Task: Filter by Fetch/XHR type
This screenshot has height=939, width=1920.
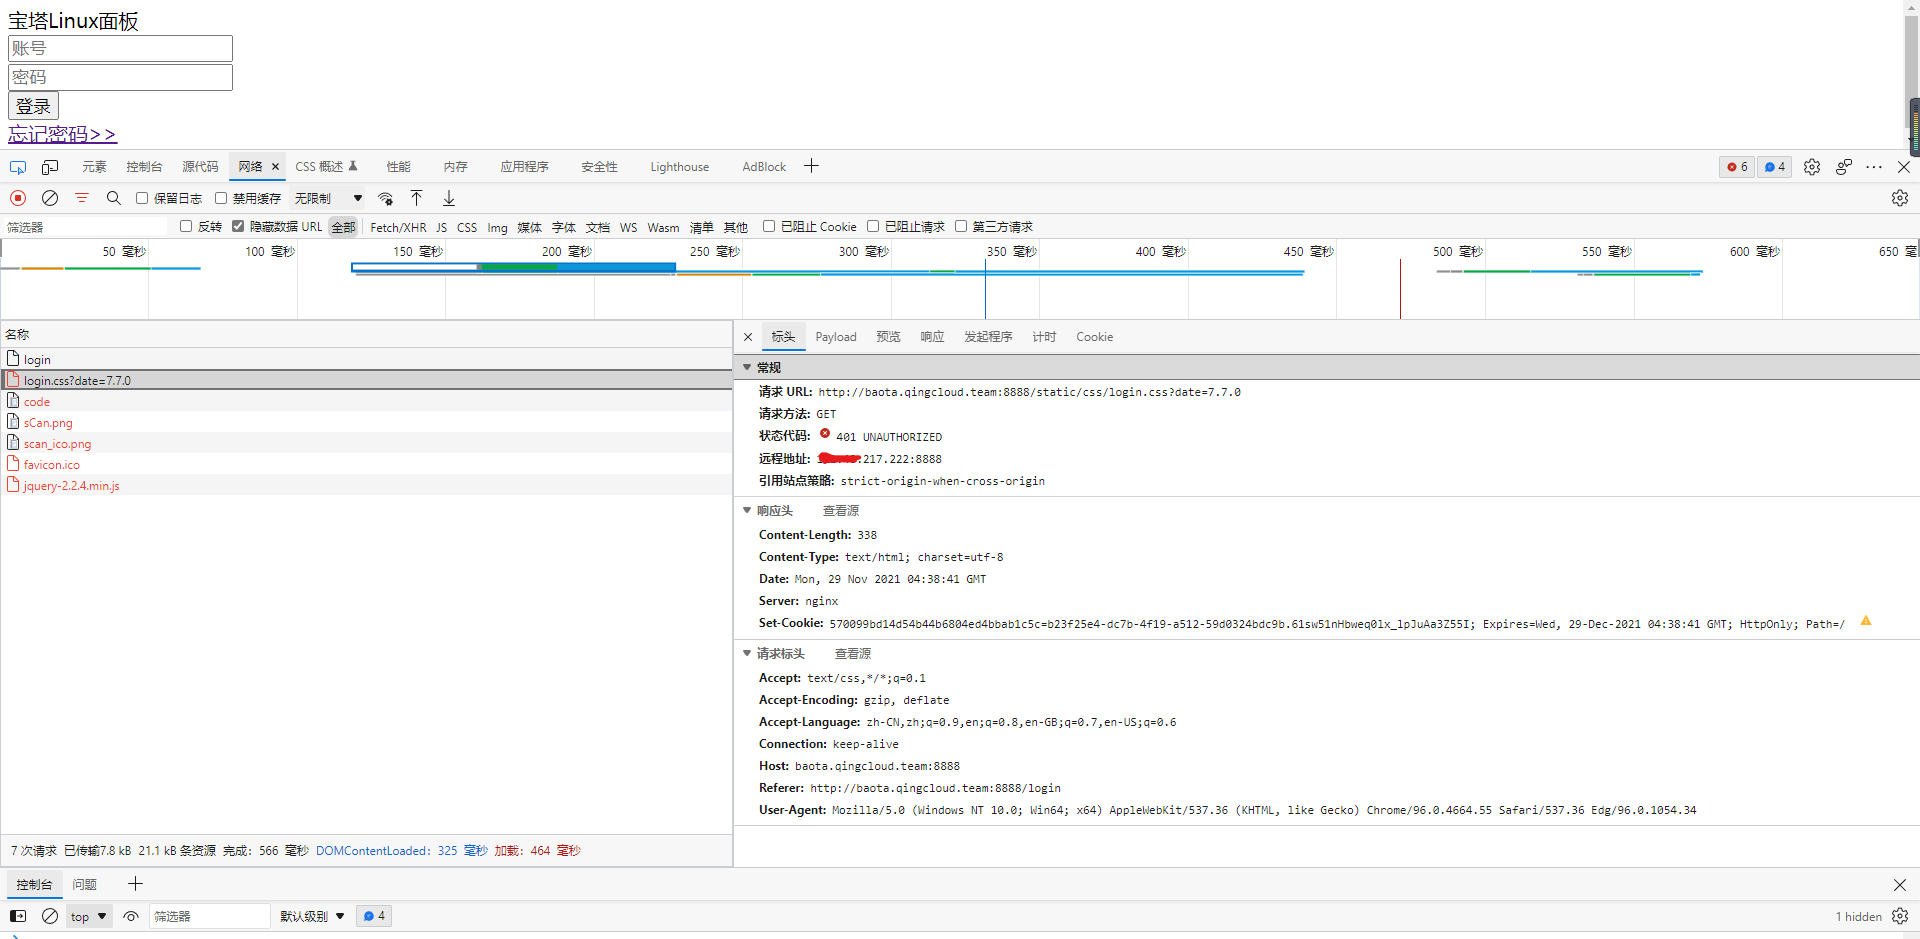Action: 398,227
